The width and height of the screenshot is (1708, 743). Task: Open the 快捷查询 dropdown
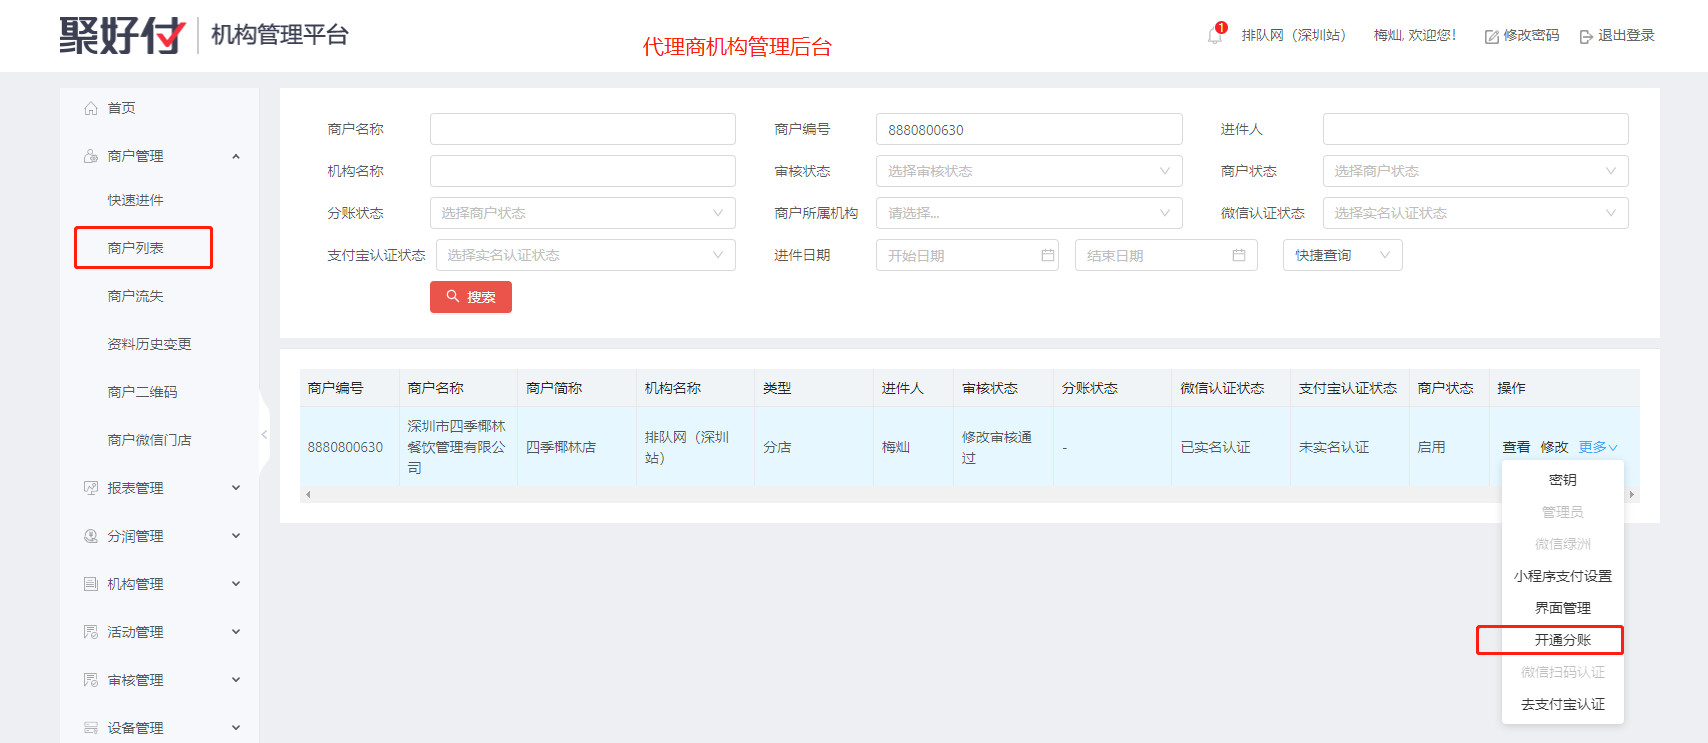[1341, 255]
